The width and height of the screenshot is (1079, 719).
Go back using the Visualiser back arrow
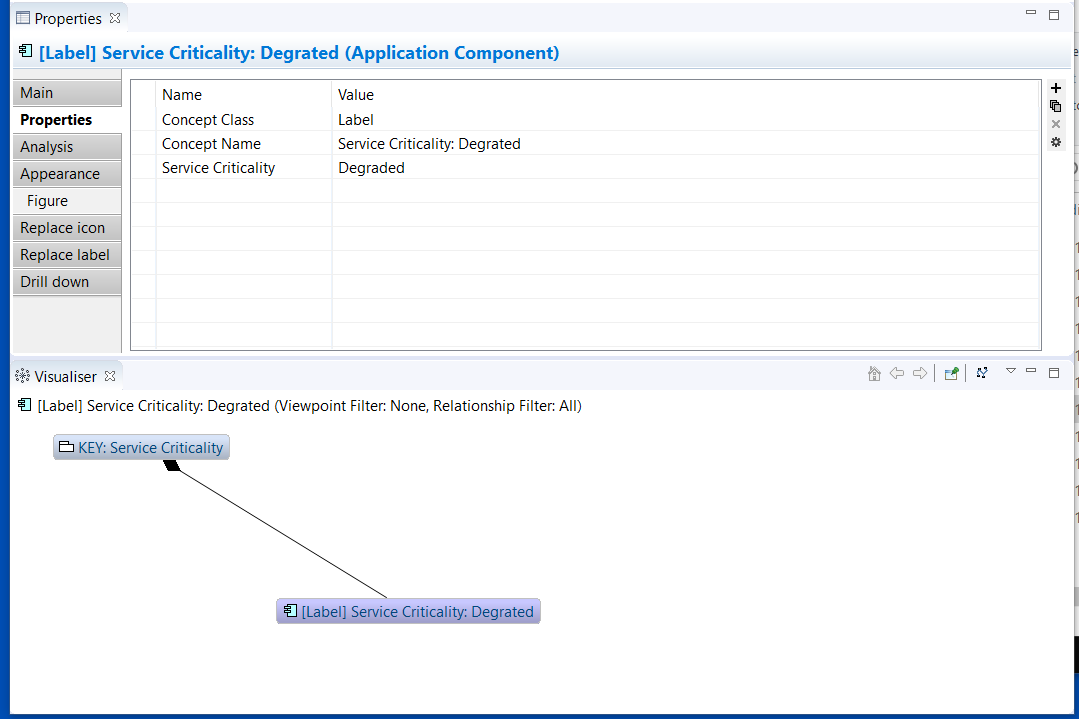click(x=899, y=372)
